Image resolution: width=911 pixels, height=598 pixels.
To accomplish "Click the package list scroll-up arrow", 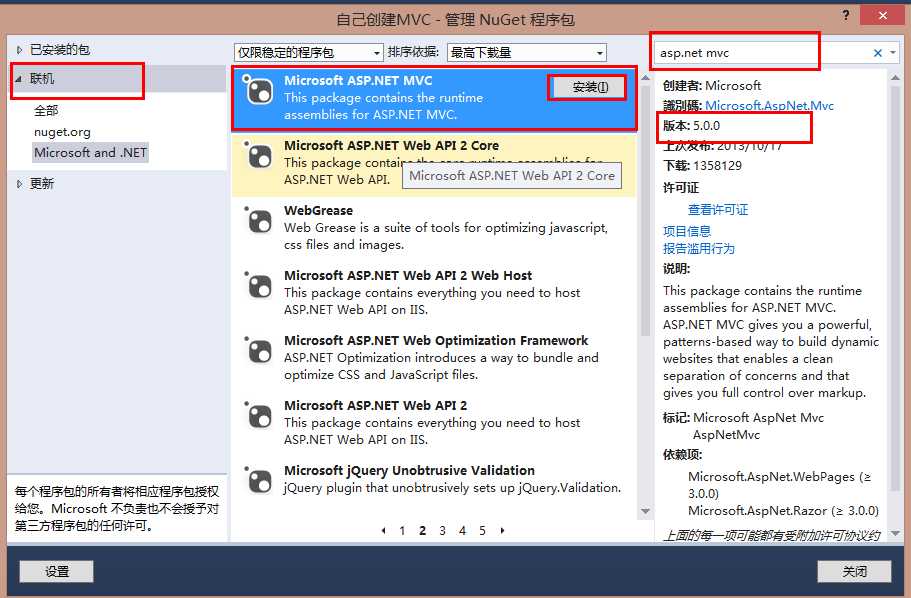I will [x=645, y=78].
